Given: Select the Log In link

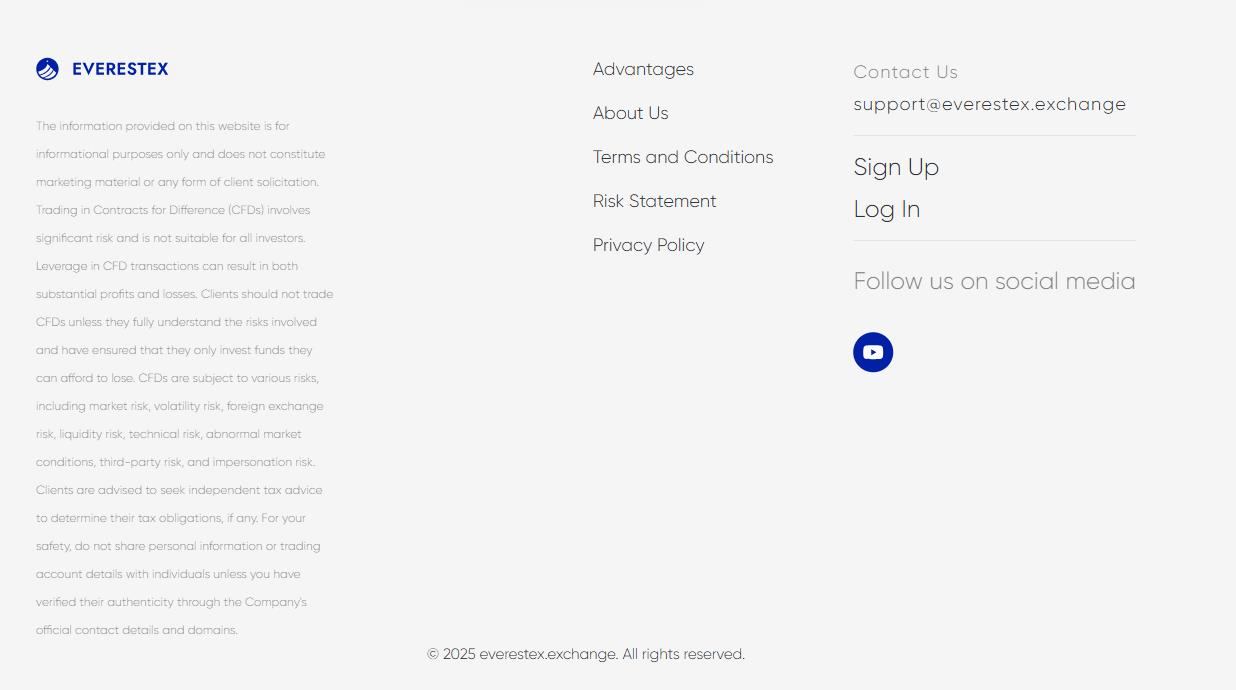Looking at the screenshot, I should pyautogui.click(x=886, y=209).
